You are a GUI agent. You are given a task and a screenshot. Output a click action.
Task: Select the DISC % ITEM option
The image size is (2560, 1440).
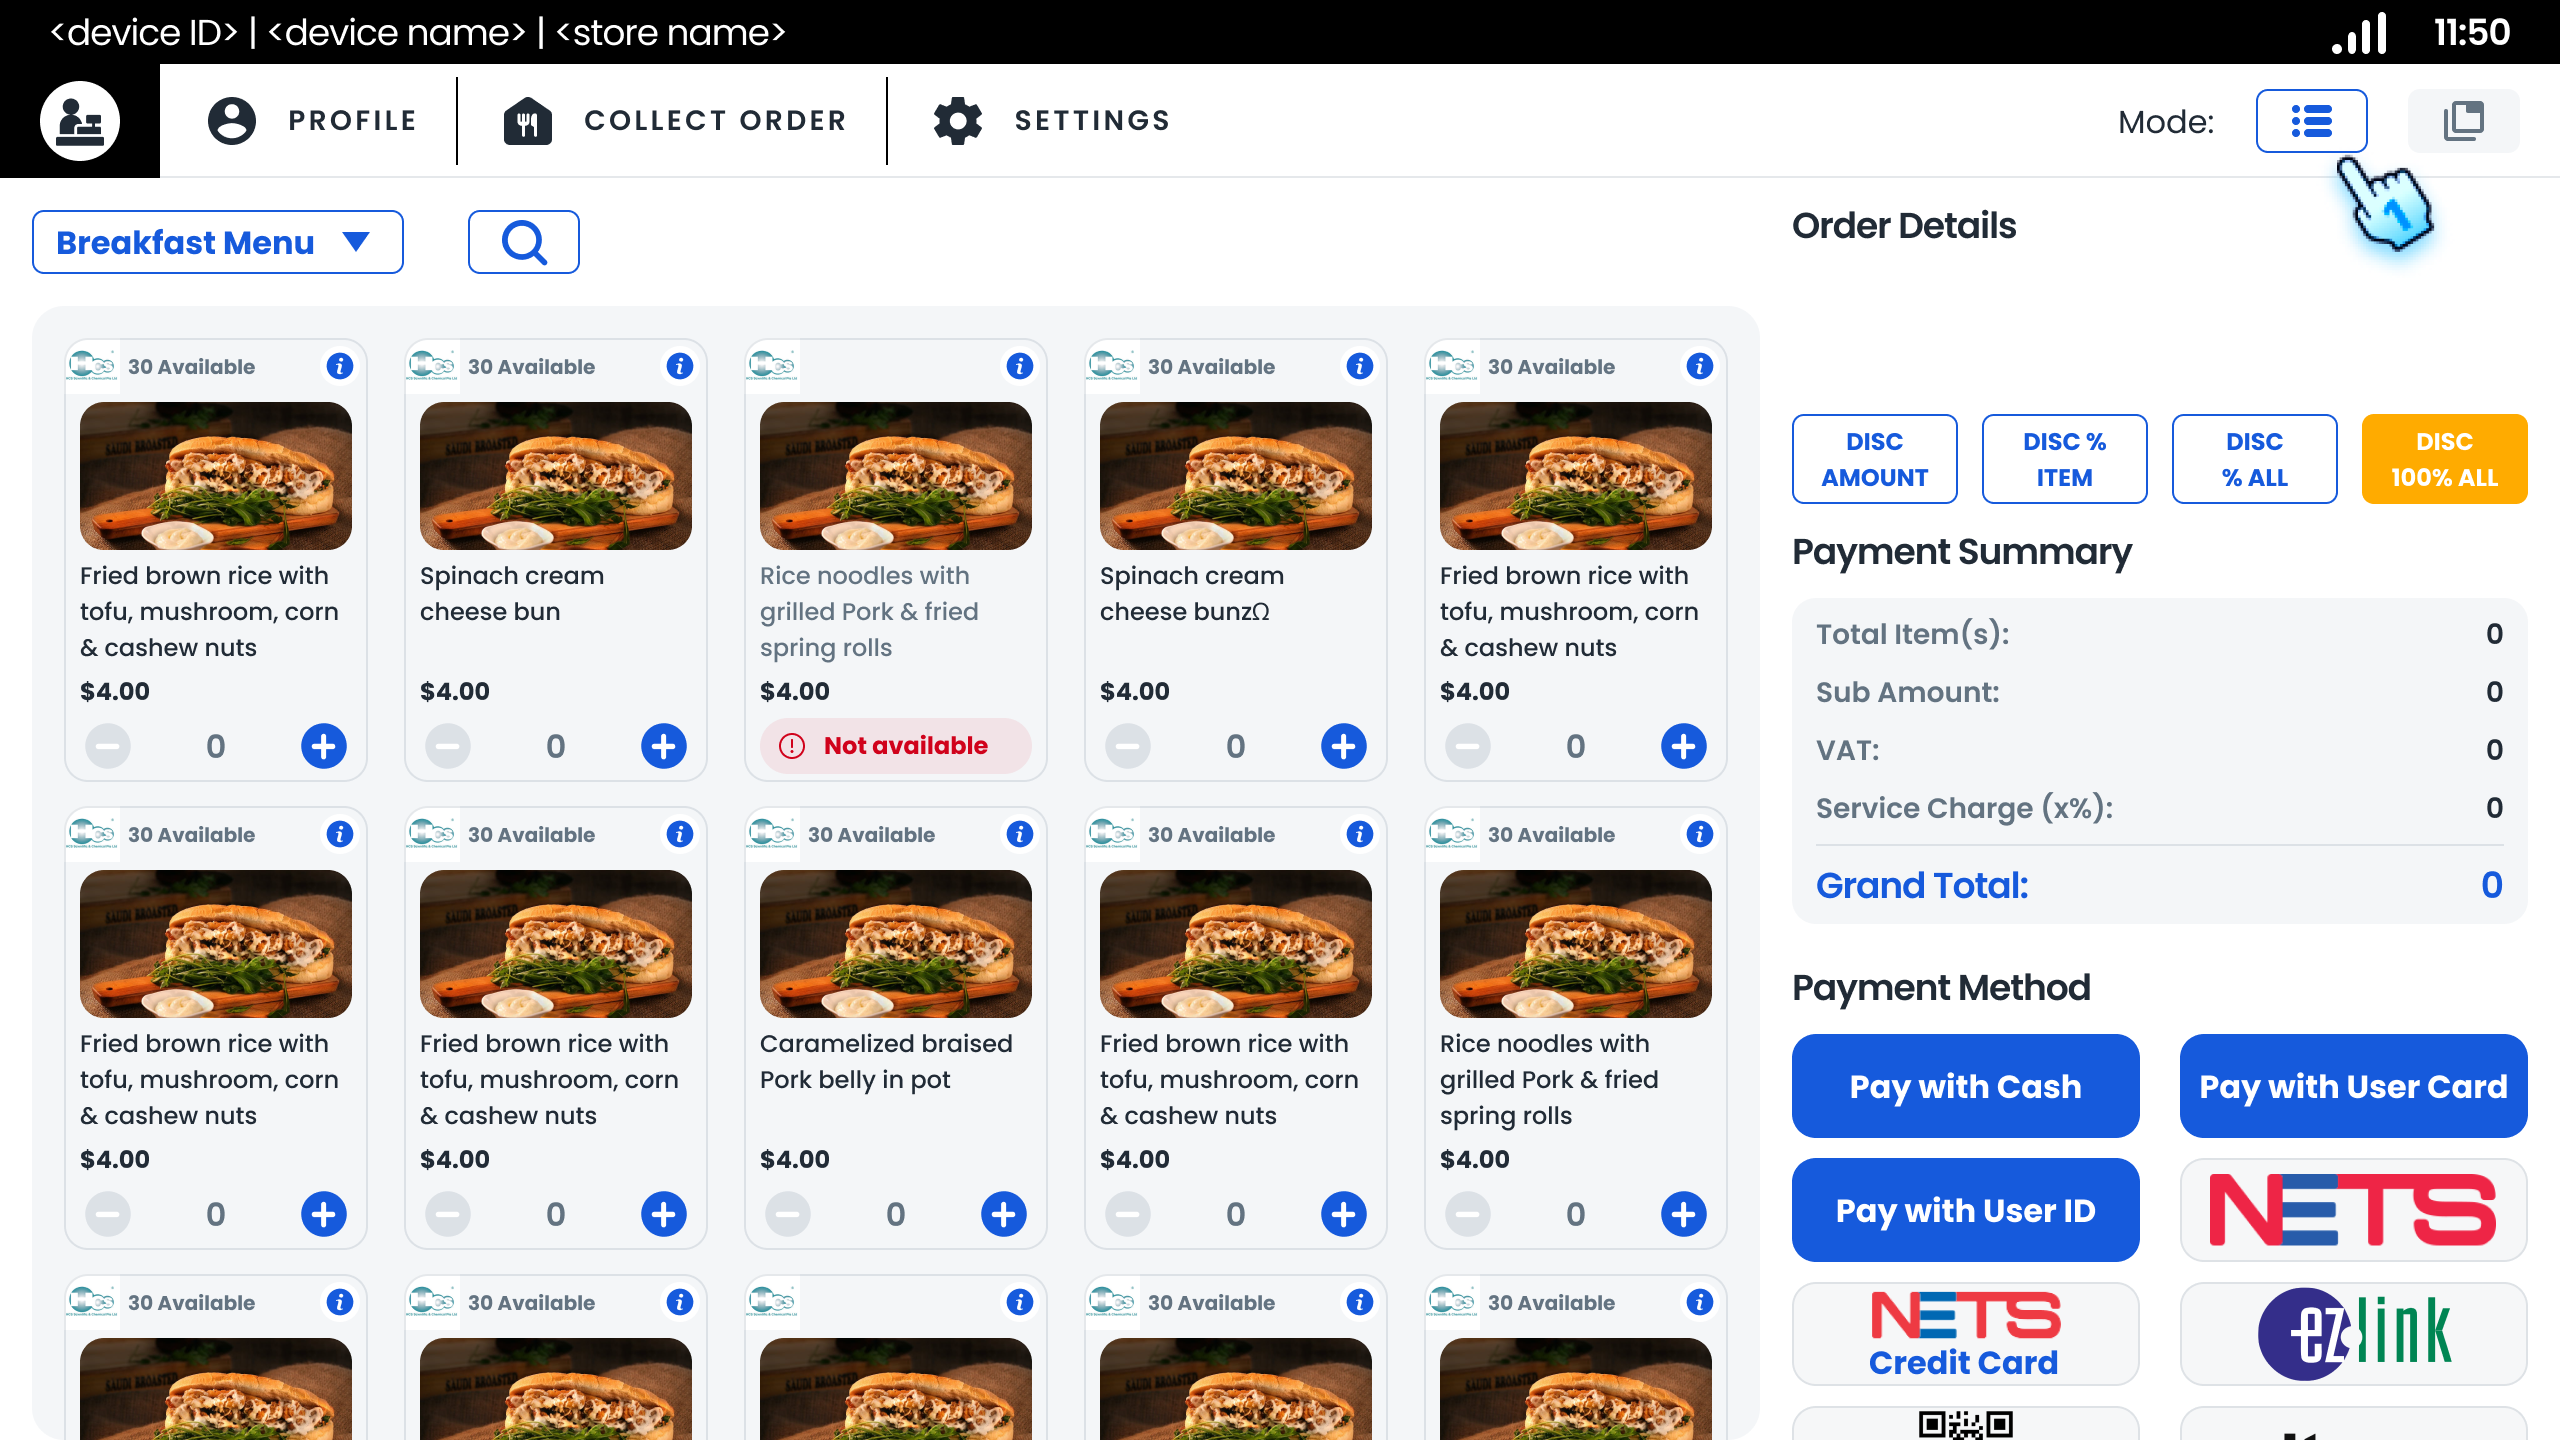point(2064,459)
